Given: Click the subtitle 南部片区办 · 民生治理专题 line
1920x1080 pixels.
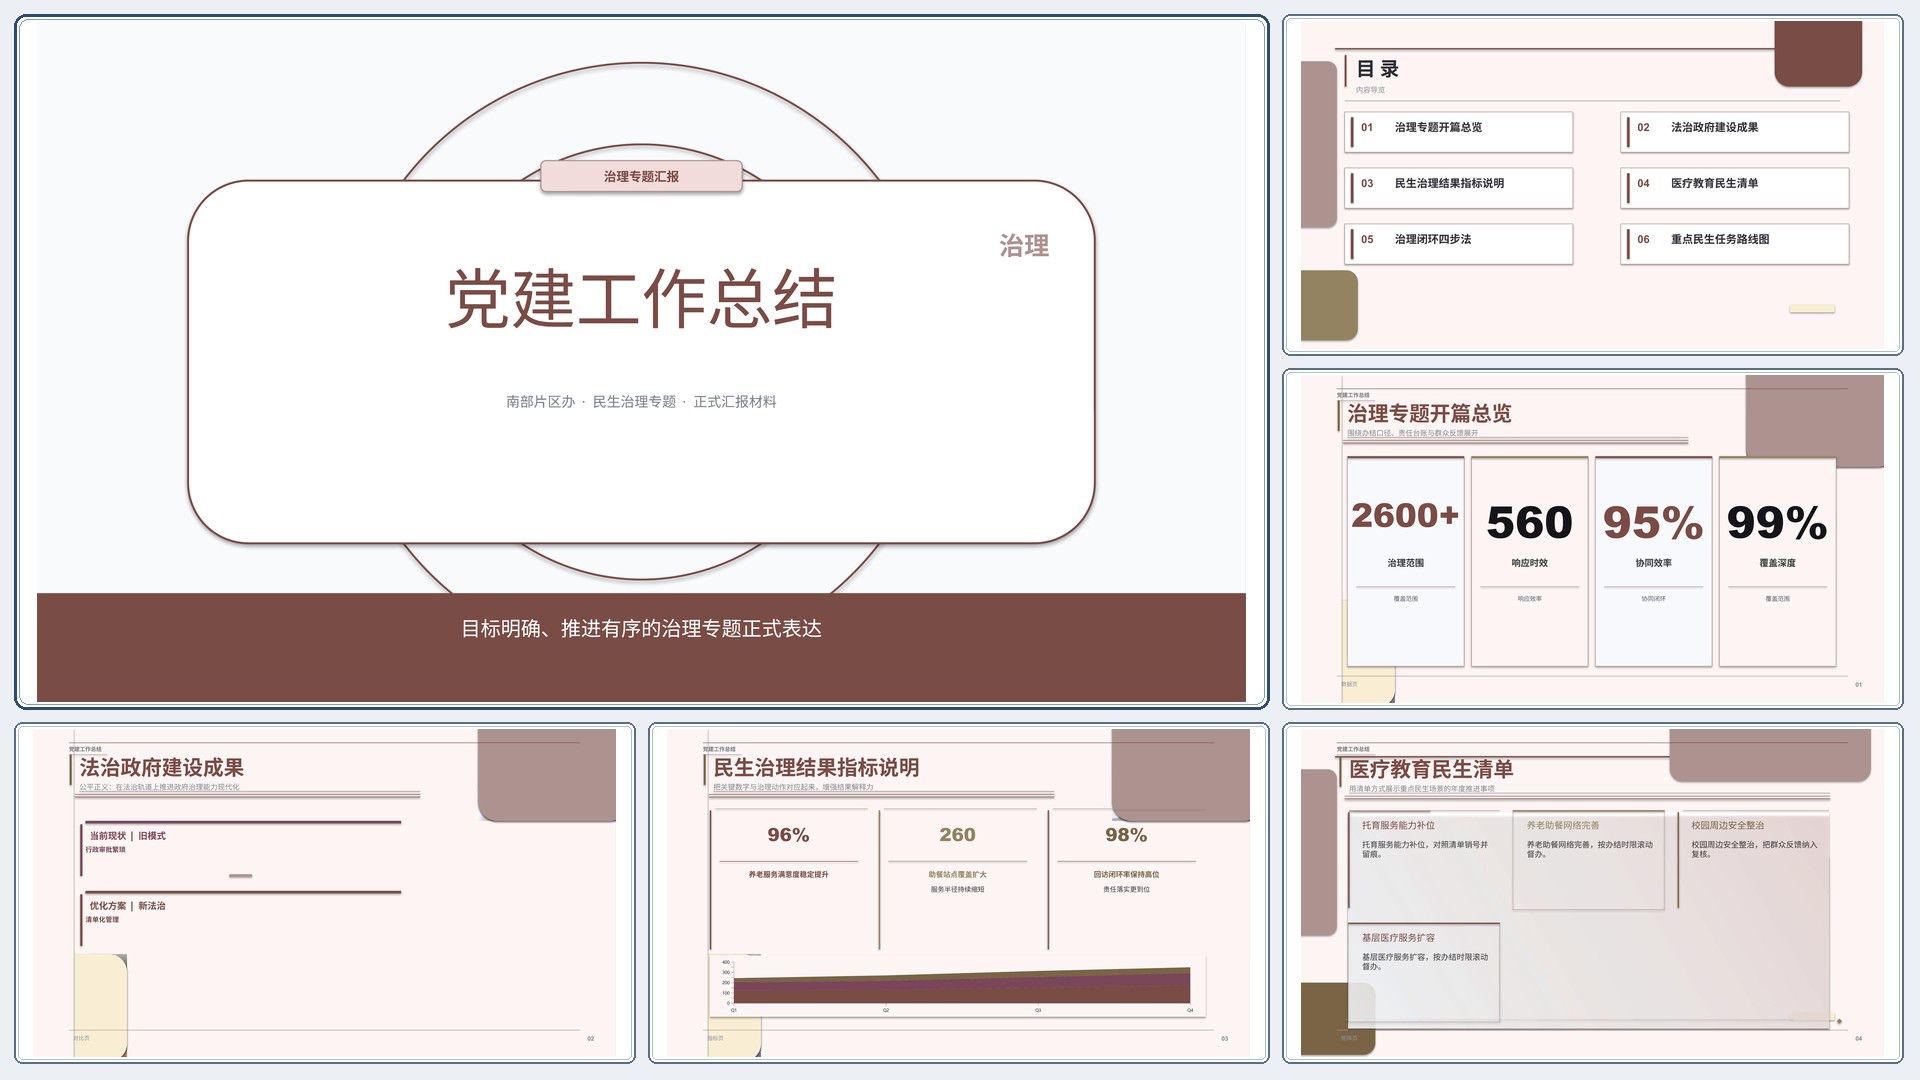Looking at the screenshot, I should tap(641, 402).
